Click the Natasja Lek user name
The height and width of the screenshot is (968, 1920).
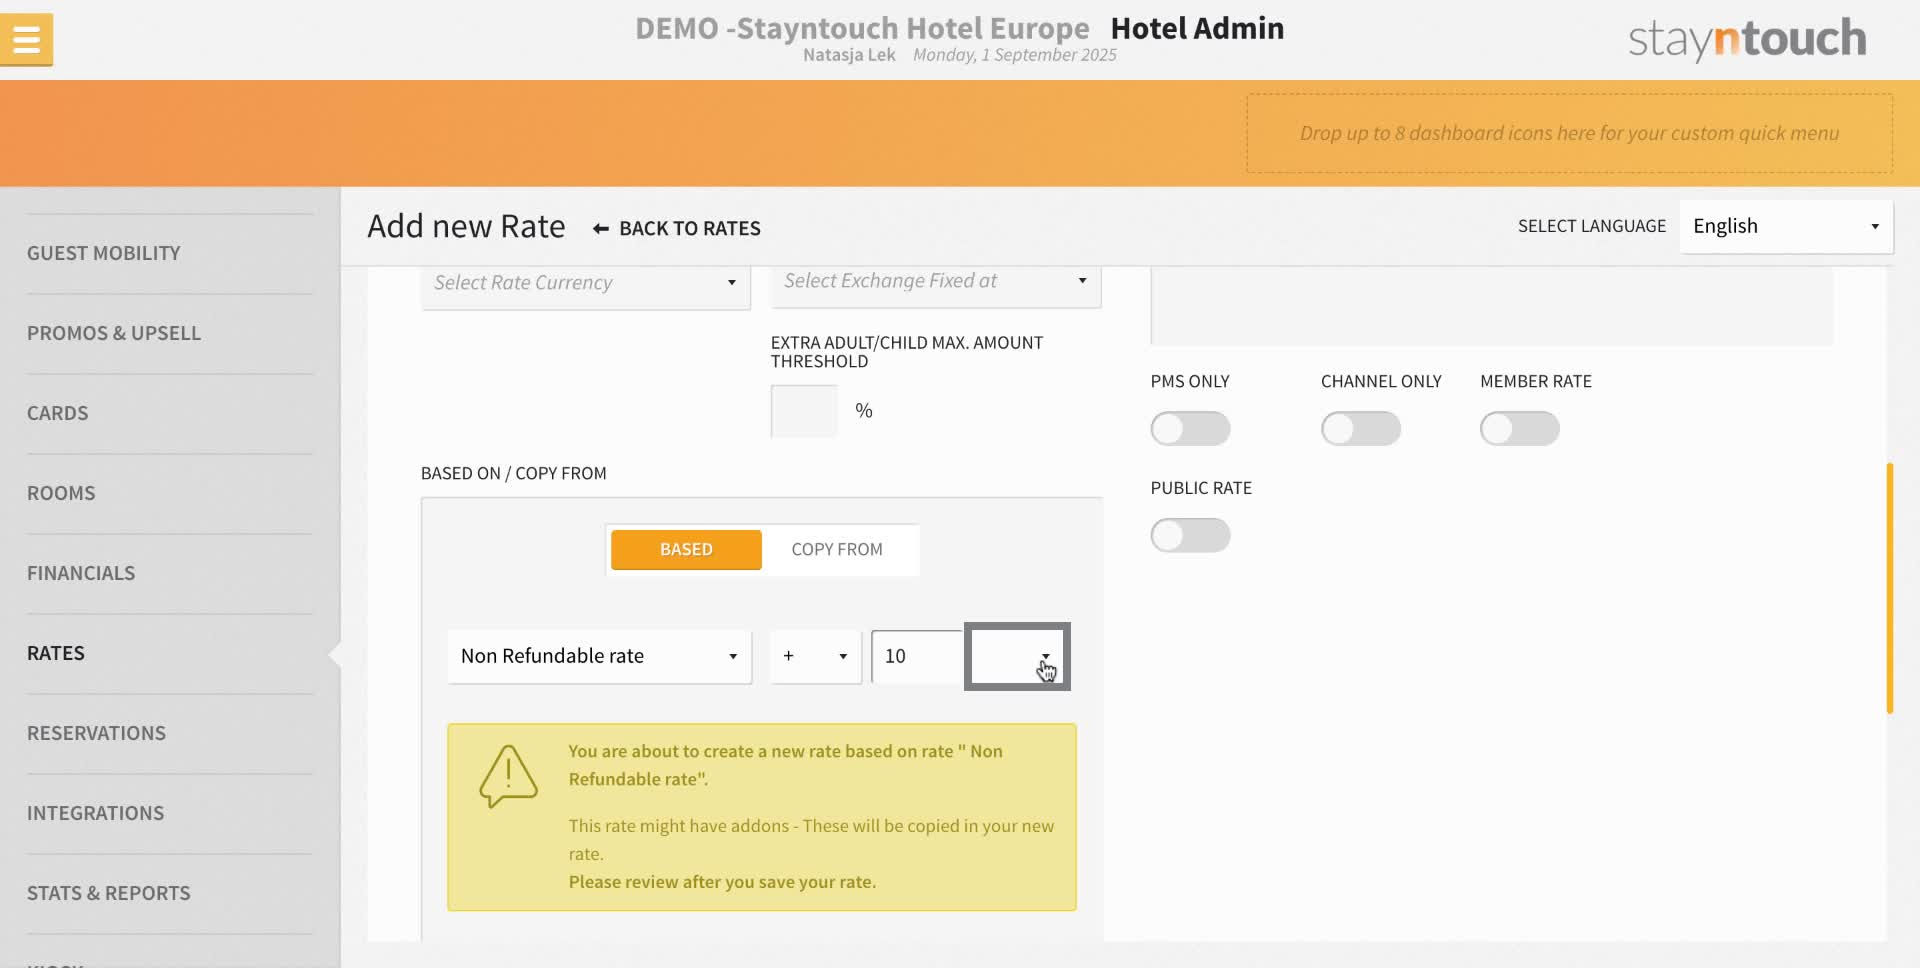point(849,55)
